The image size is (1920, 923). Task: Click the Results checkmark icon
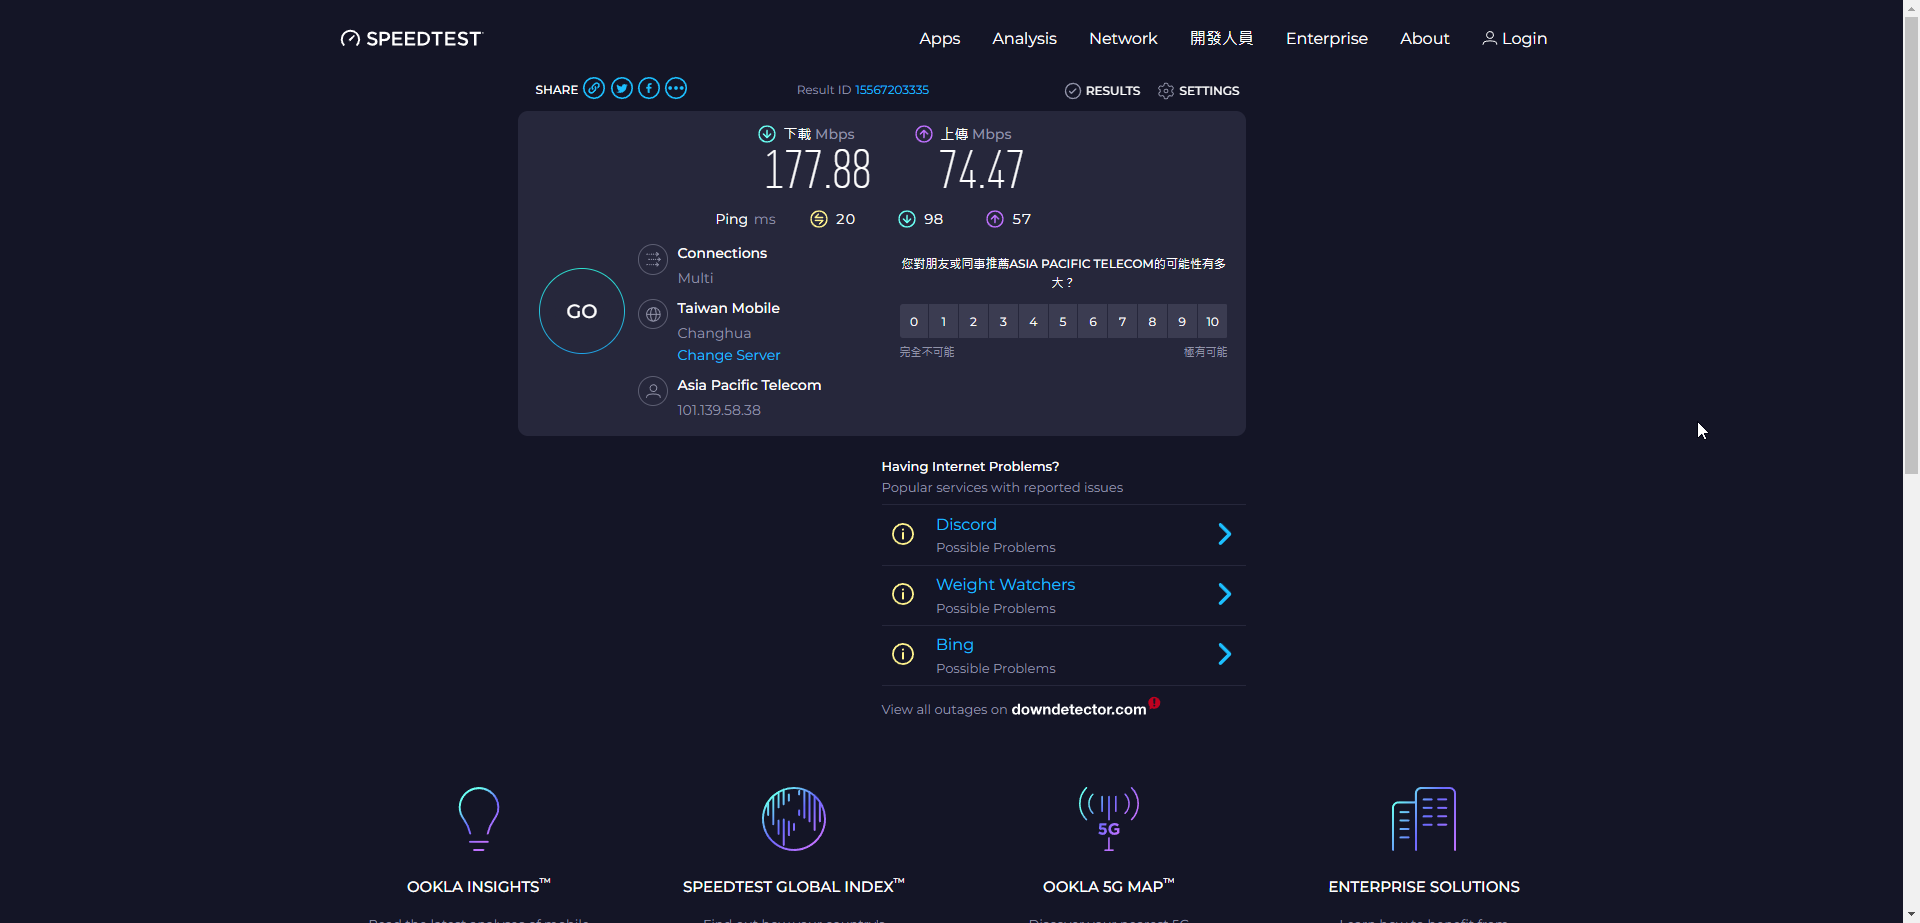point(1072,90)
